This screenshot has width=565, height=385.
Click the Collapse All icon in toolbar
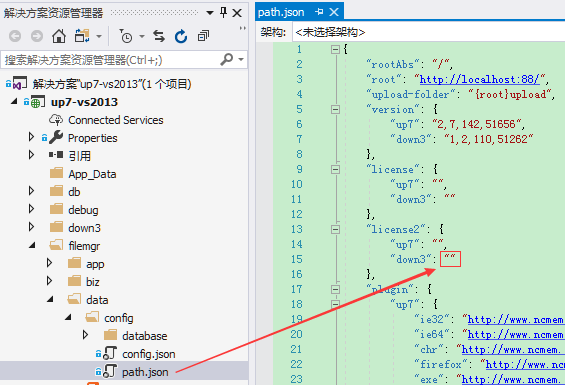point(203,36)
